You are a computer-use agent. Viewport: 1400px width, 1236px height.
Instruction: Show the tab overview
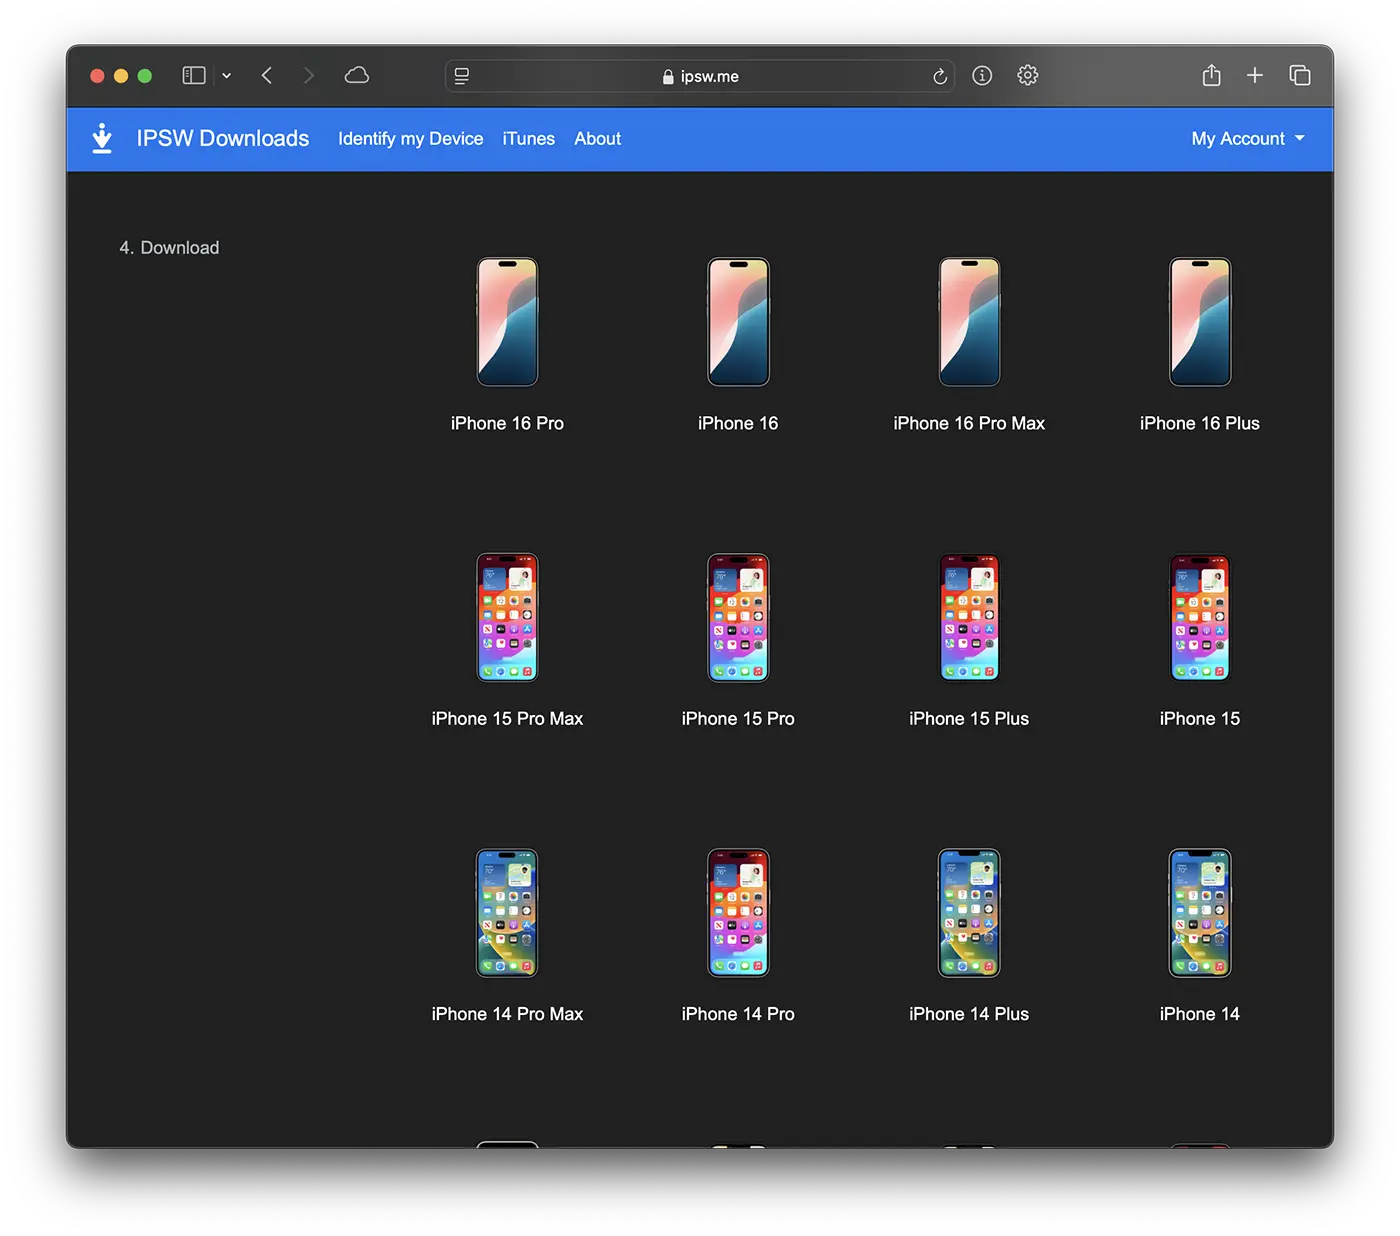click(1300, 75)
